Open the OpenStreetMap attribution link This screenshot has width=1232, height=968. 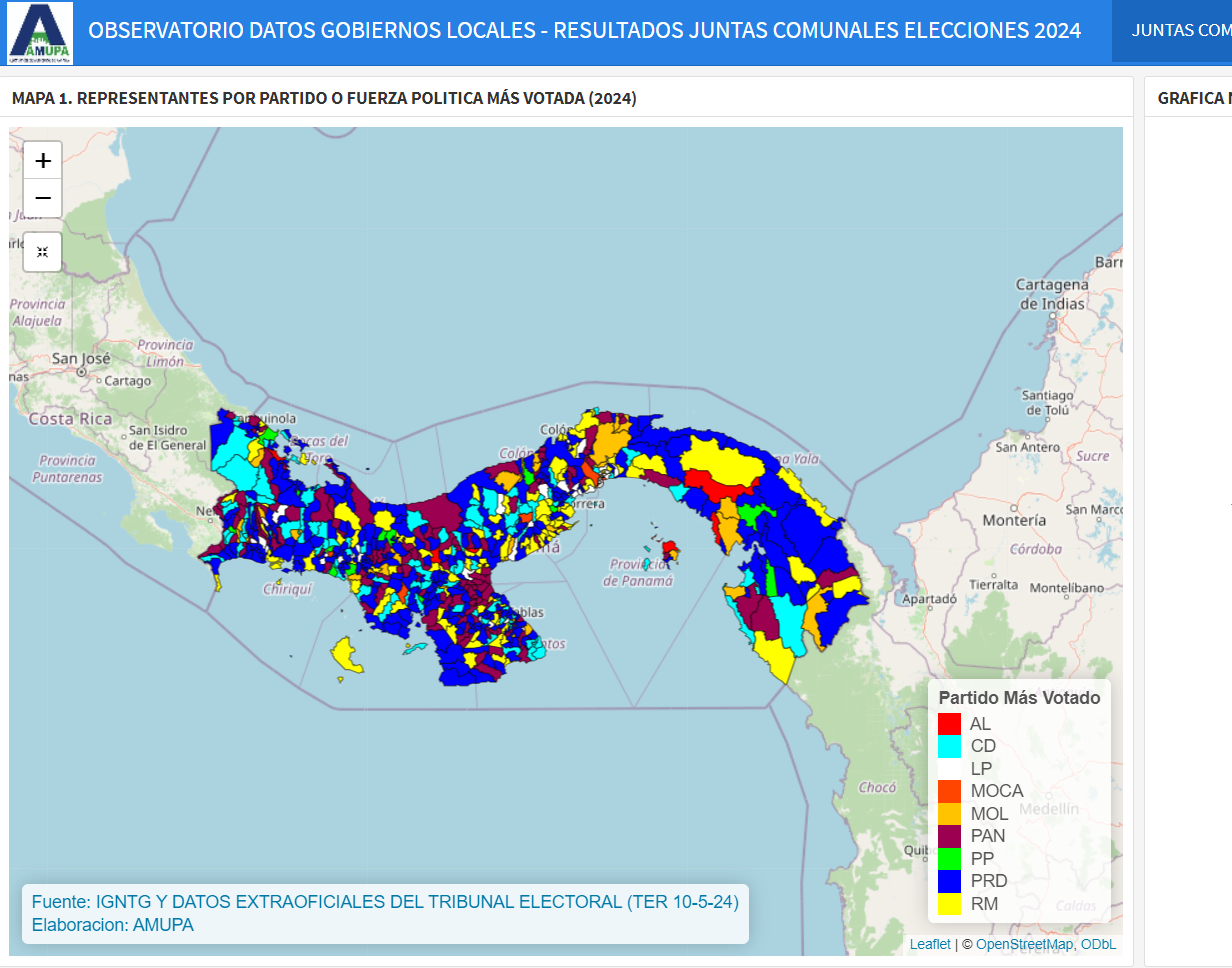[1024, 944]
